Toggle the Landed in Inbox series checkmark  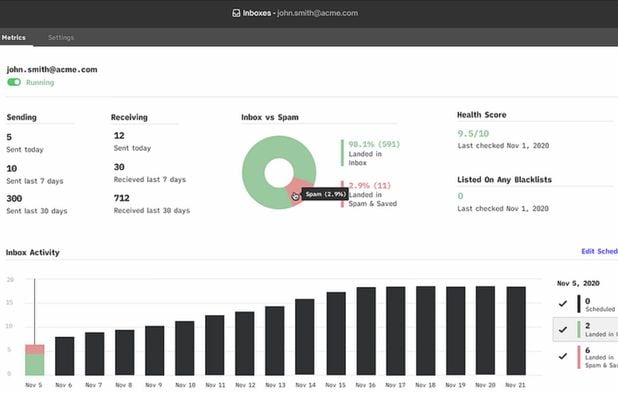563,329
